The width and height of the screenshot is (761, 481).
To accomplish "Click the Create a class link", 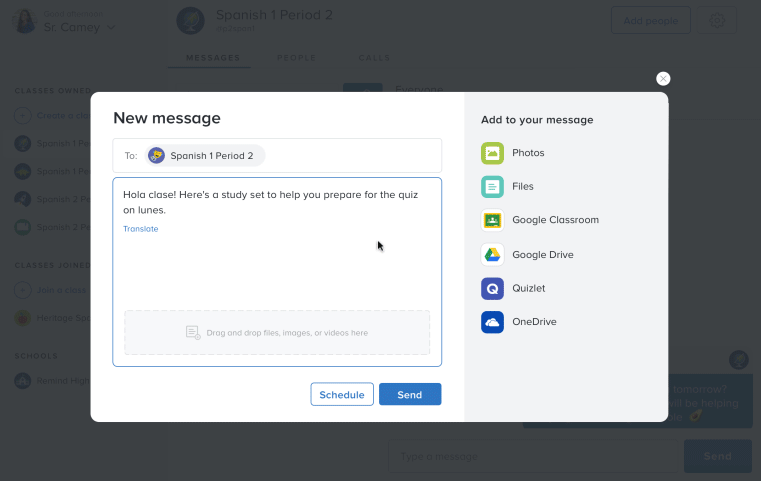I will 63,116.
